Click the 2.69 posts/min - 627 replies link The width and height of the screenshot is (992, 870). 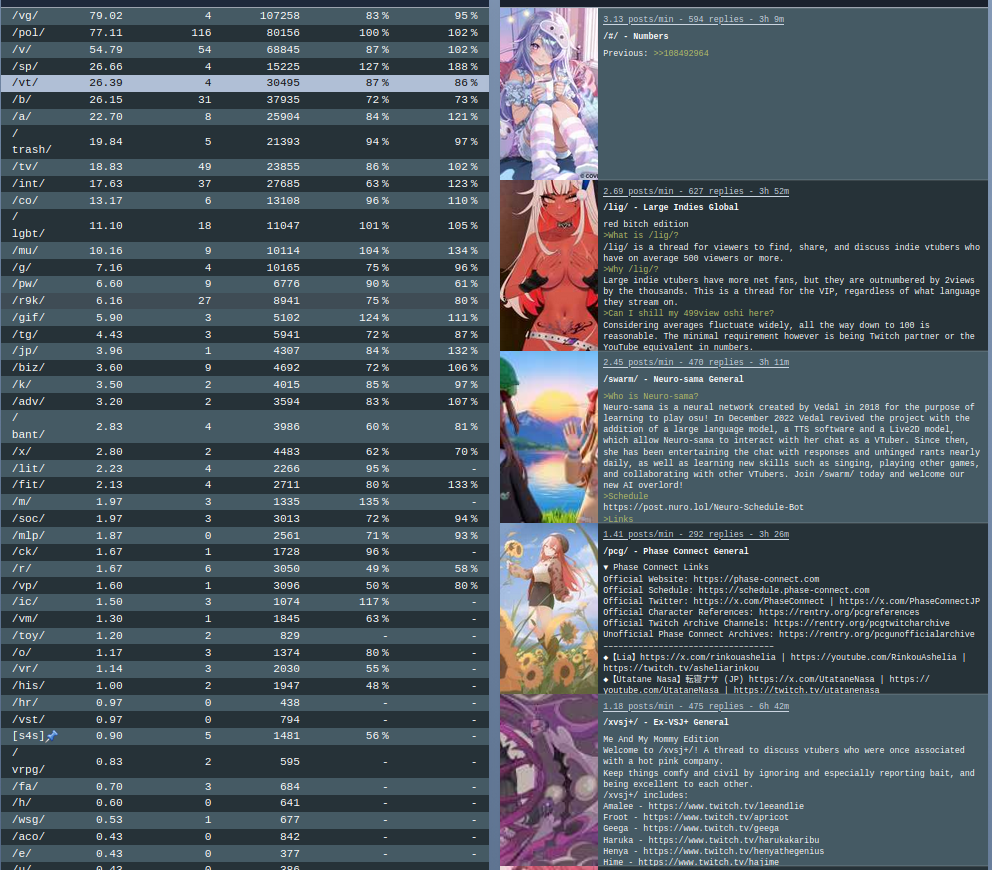[696, 191]
